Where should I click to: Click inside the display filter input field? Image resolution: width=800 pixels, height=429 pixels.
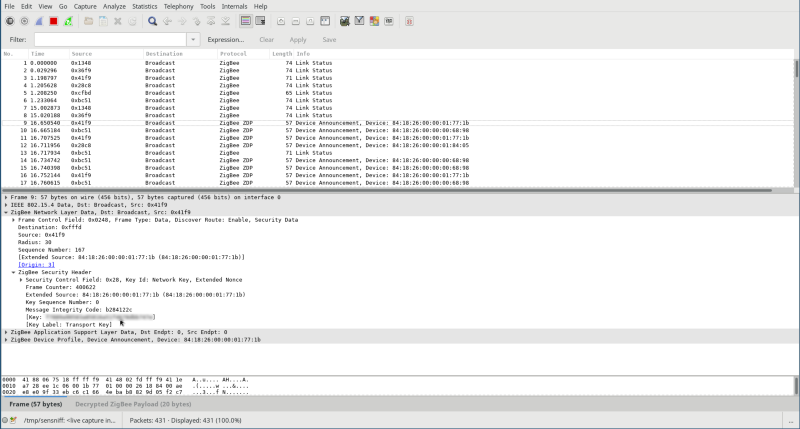110,40
